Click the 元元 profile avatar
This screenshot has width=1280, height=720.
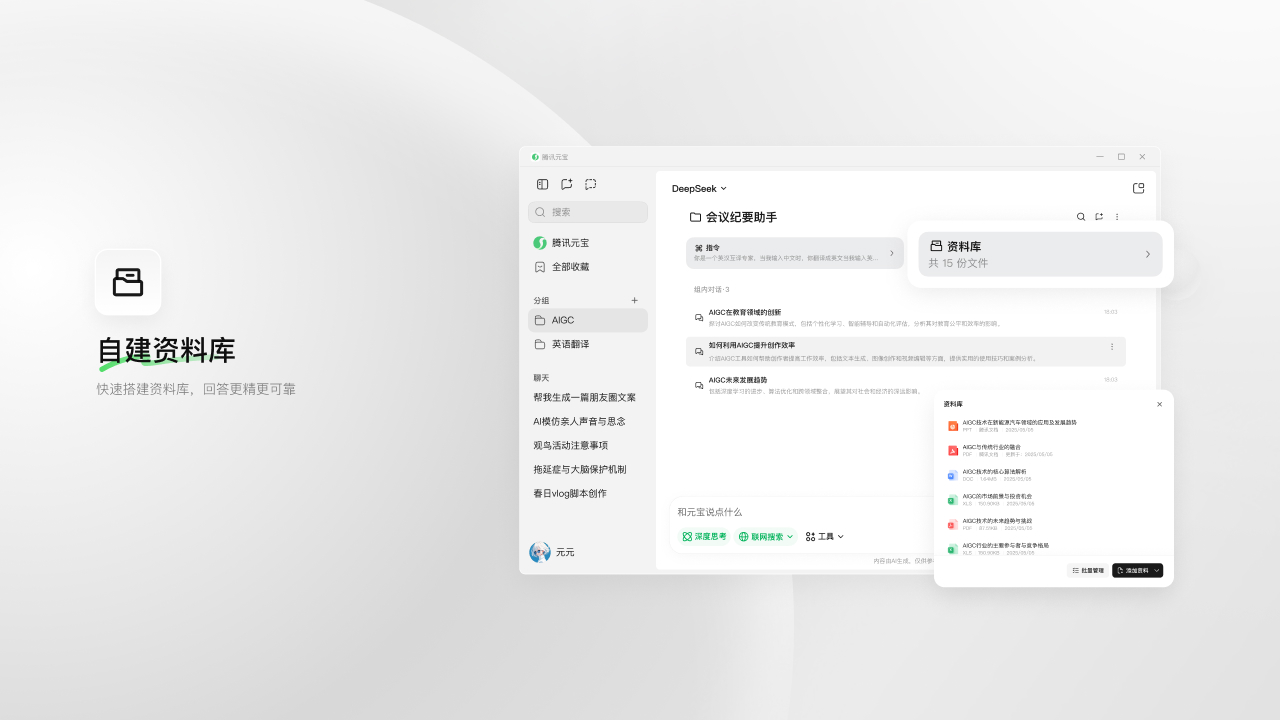[x=540, y=551]
